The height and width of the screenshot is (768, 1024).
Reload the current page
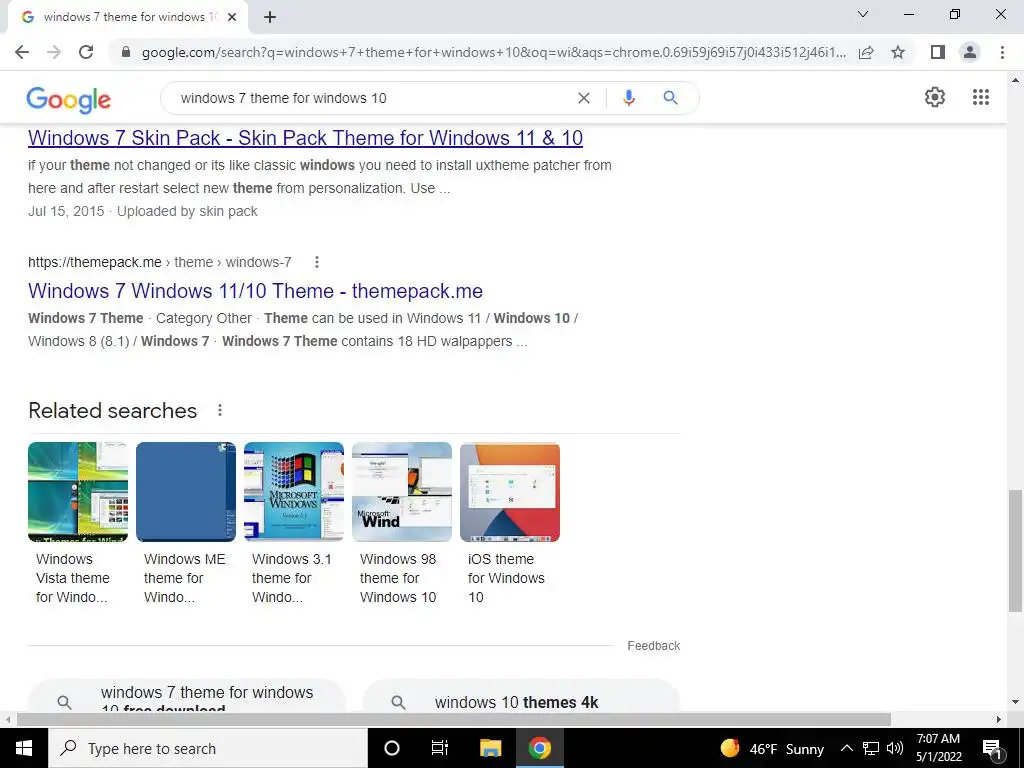[86, 52]
